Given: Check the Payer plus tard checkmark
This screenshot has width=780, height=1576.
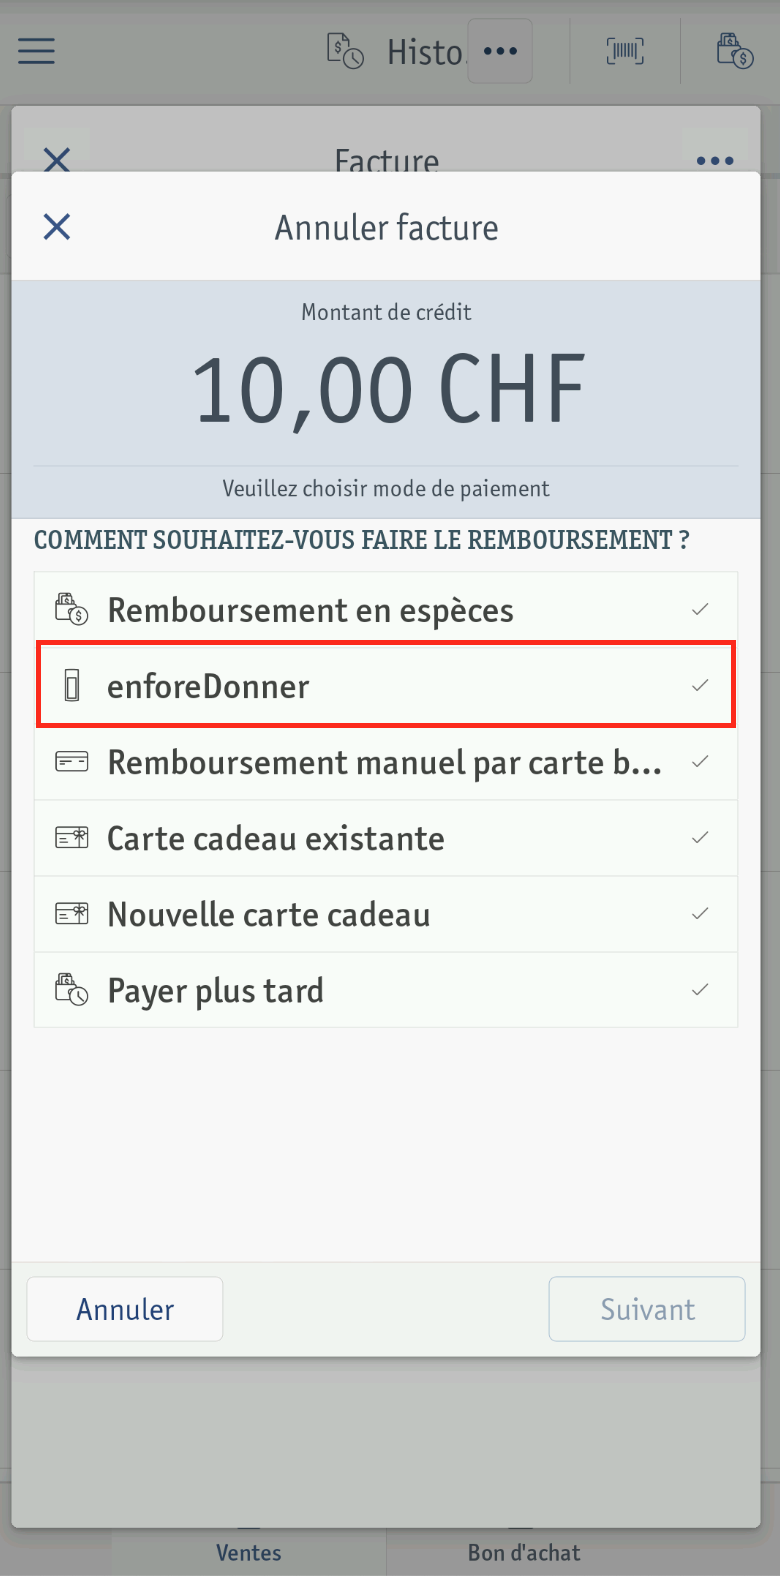Looking at the screenshot, I should [x=700, y=989].
